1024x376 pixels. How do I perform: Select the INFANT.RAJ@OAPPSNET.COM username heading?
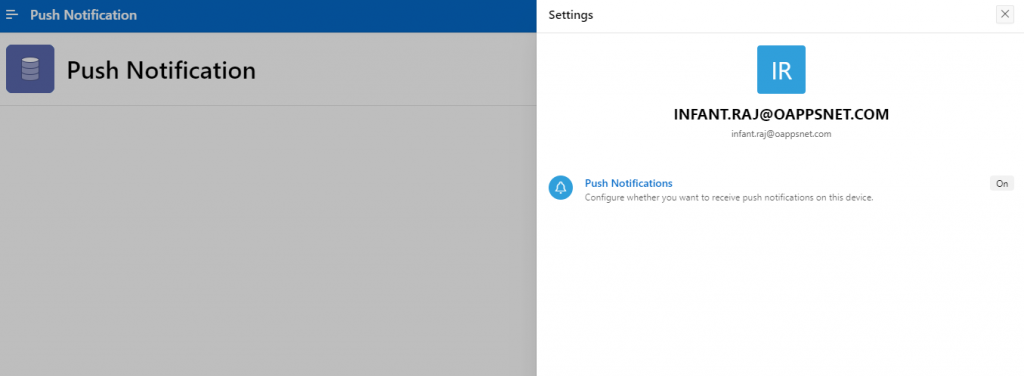coord(781,114)
